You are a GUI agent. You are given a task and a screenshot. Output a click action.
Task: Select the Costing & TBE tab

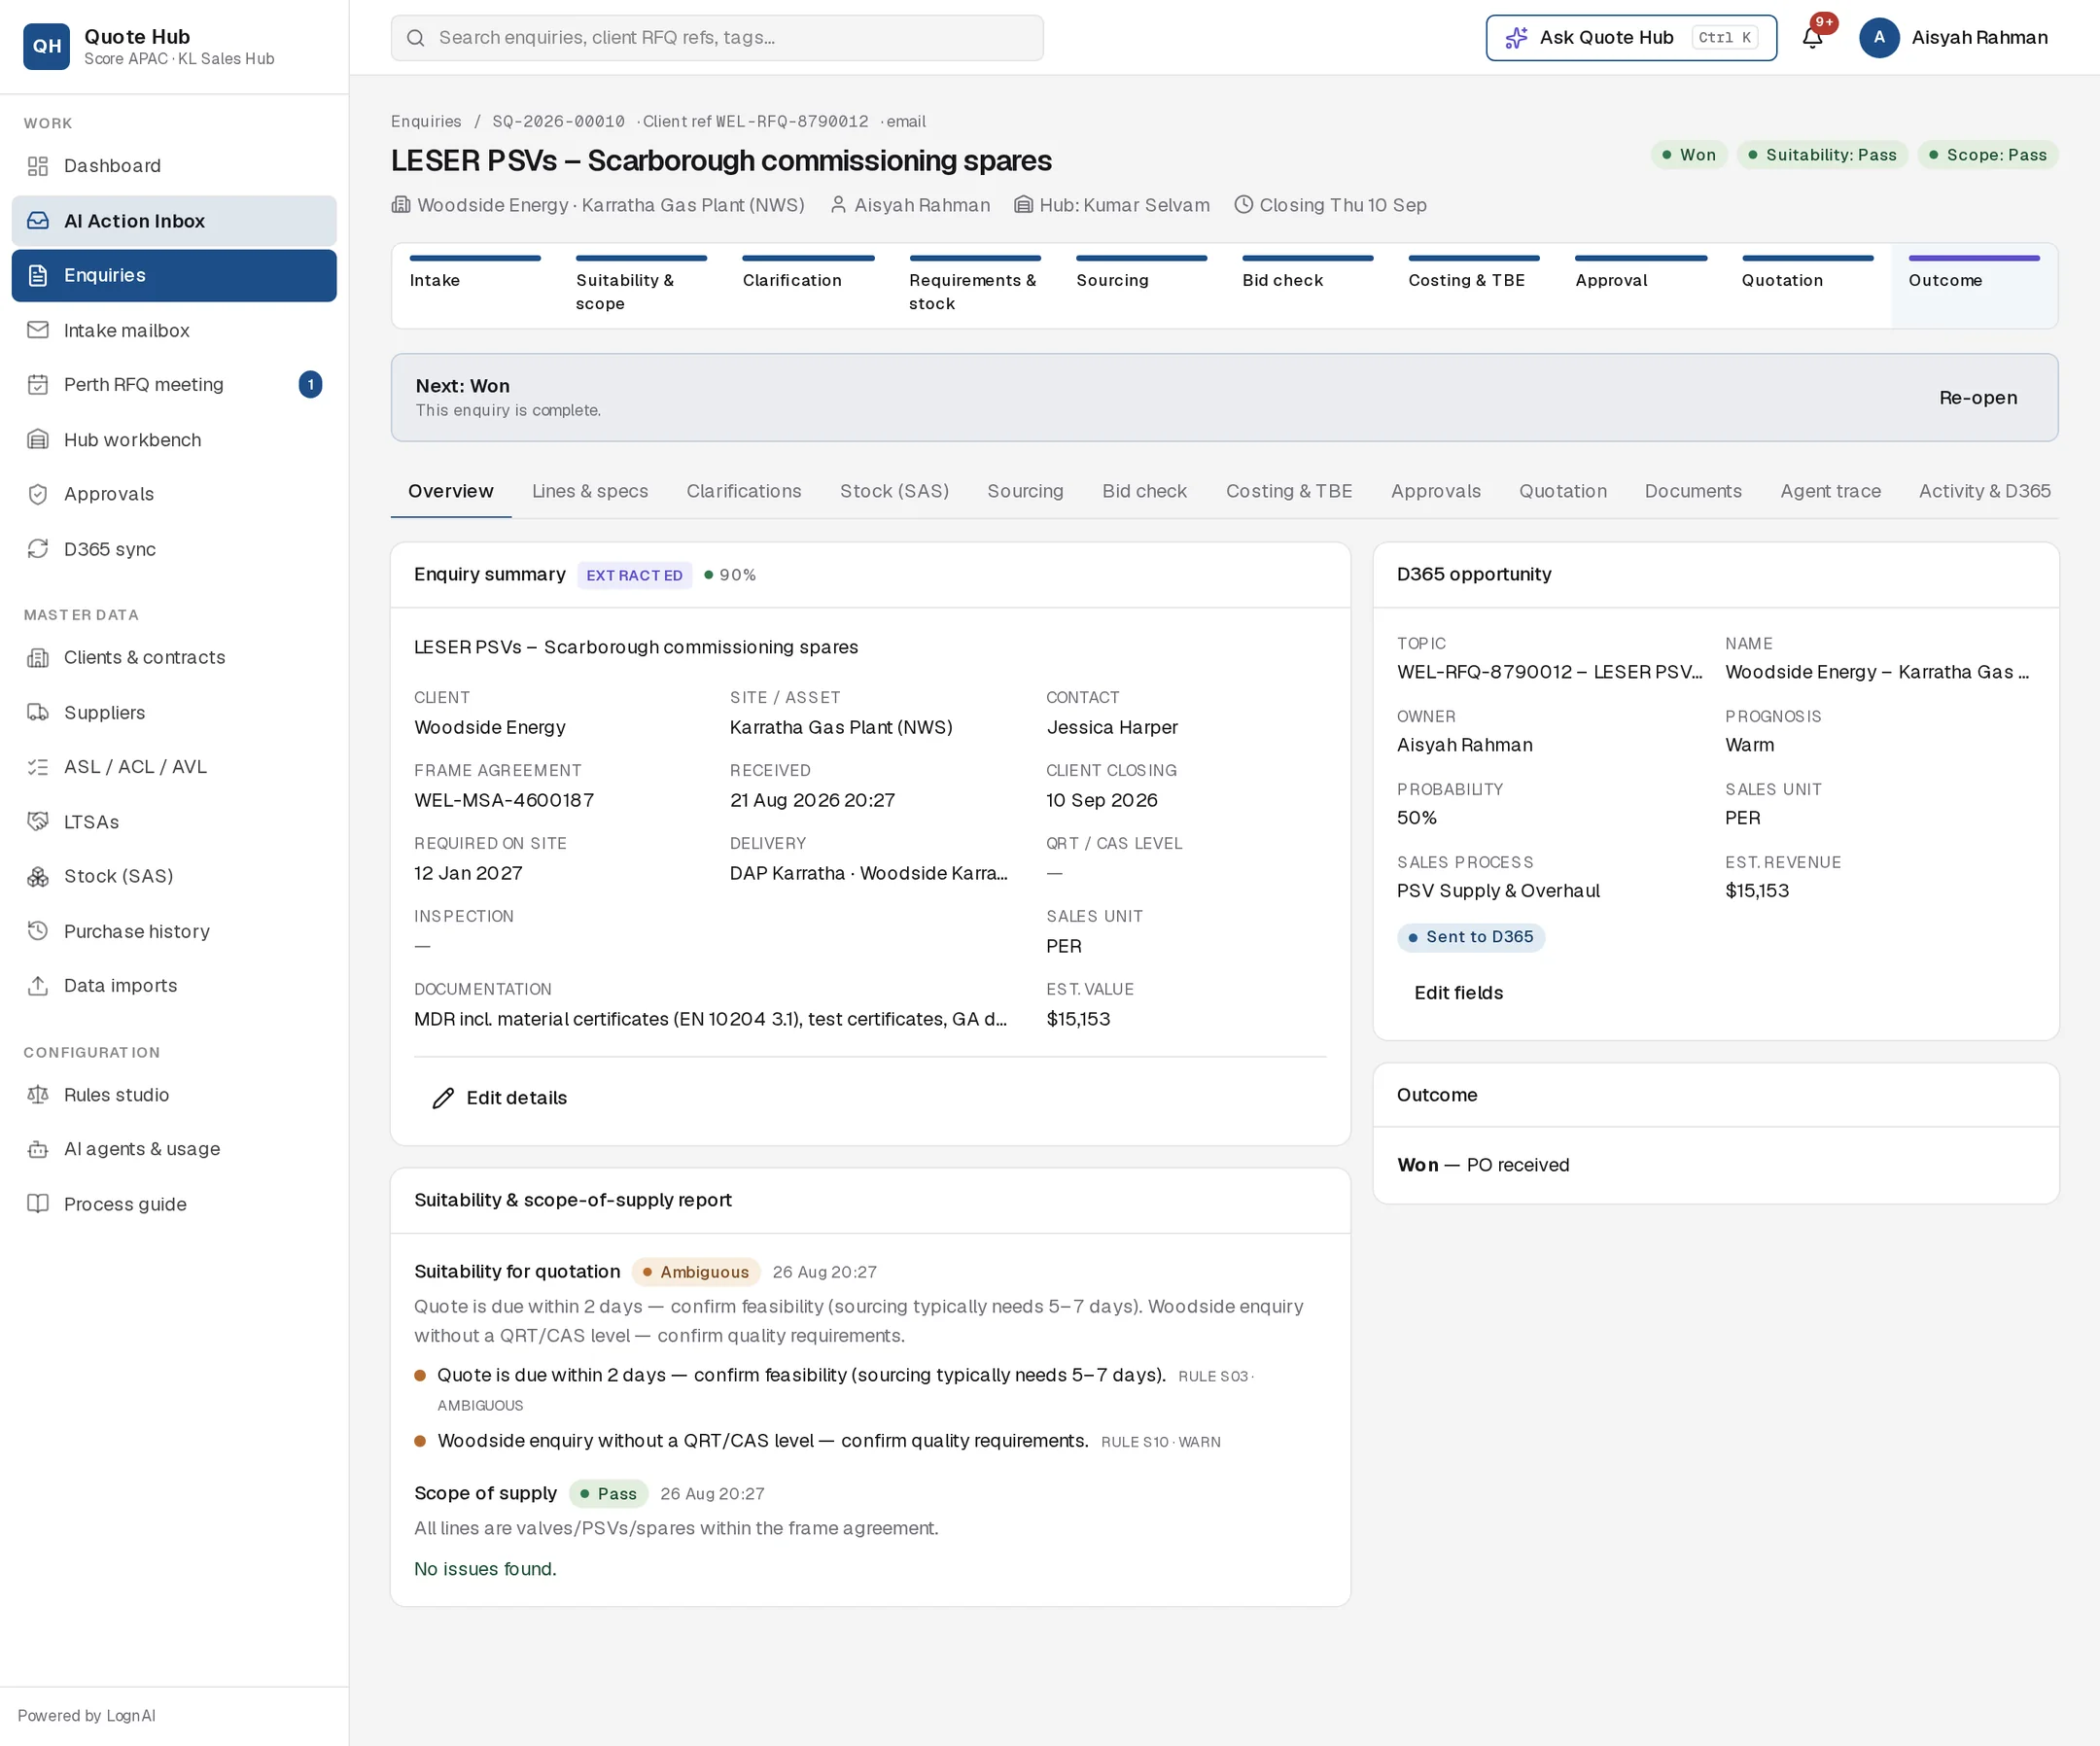tap(1289, 491)
